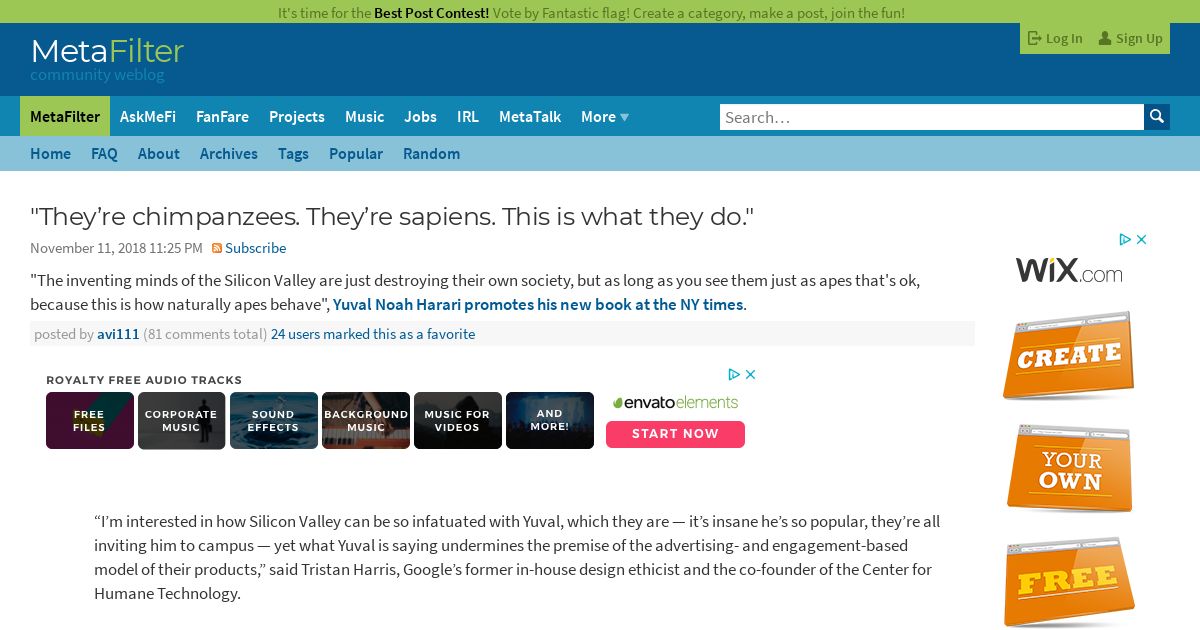Click the post title heading

(392, 217)
